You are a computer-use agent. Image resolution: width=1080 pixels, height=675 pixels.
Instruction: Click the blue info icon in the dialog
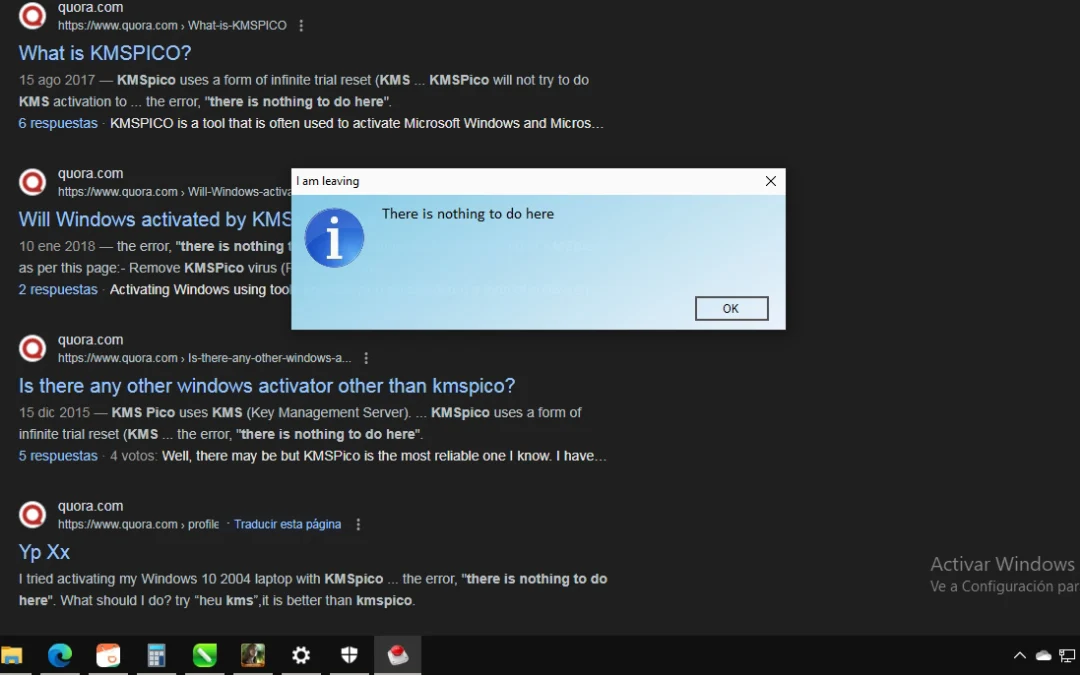point(334,237)
